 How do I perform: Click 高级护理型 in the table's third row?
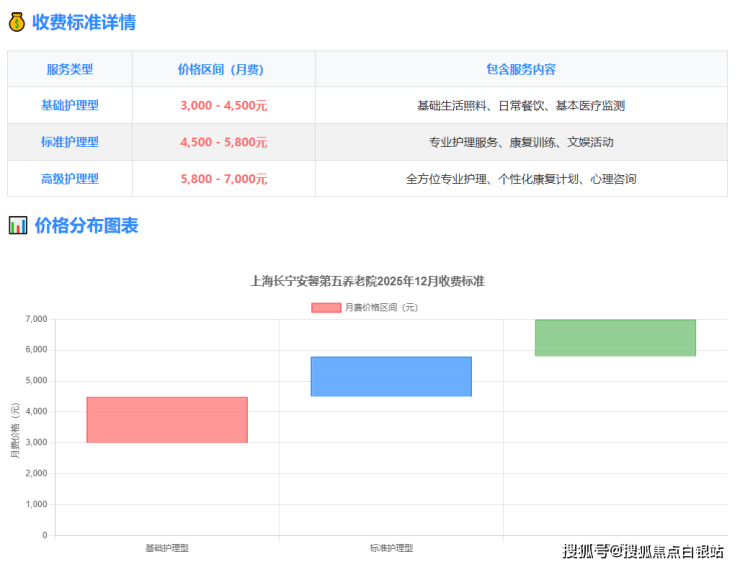tap(70, 179)
